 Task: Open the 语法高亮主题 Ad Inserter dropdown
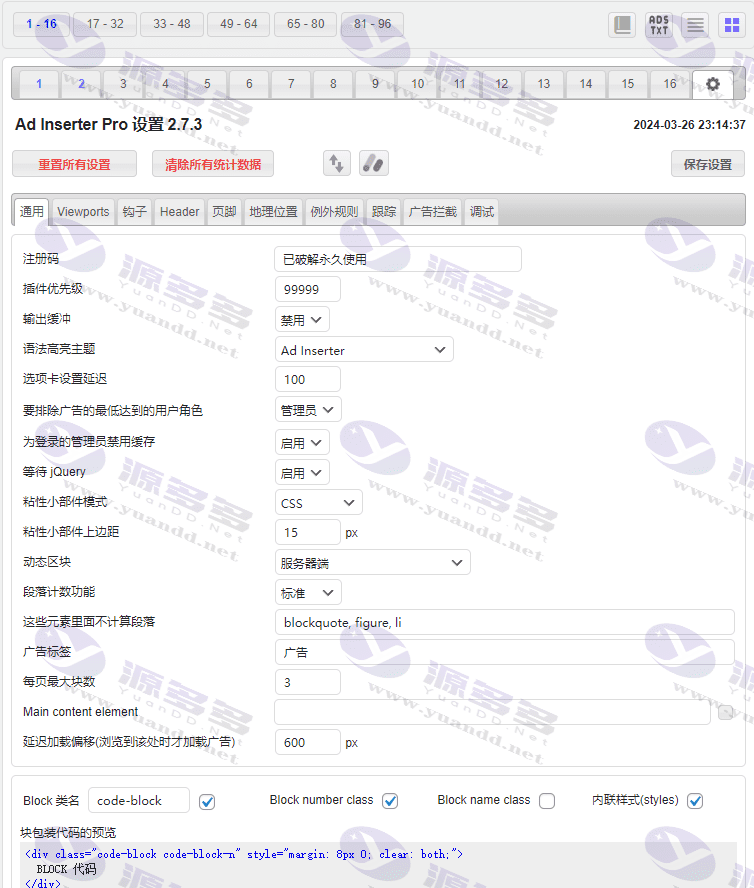coord(364,350)
